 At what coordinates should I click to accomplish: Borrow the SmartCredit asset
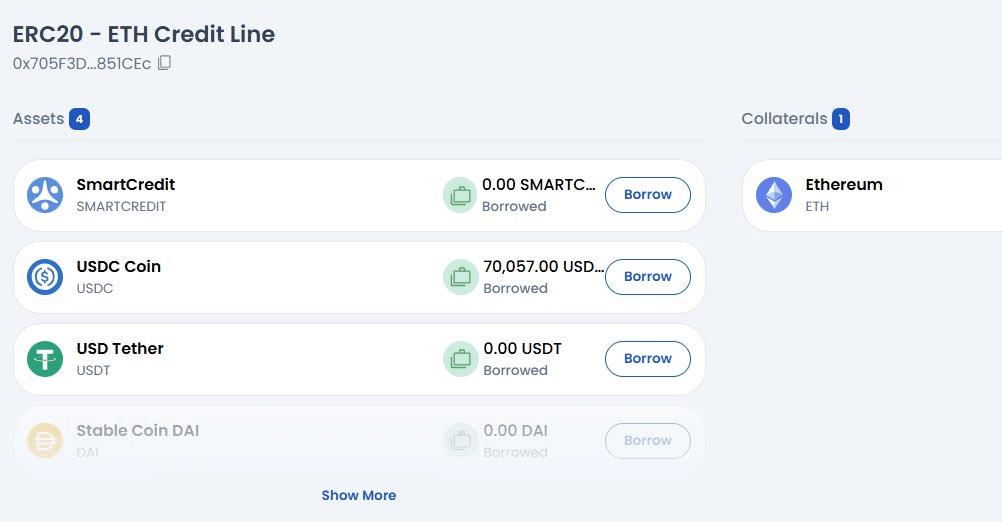tap(647, 195)
